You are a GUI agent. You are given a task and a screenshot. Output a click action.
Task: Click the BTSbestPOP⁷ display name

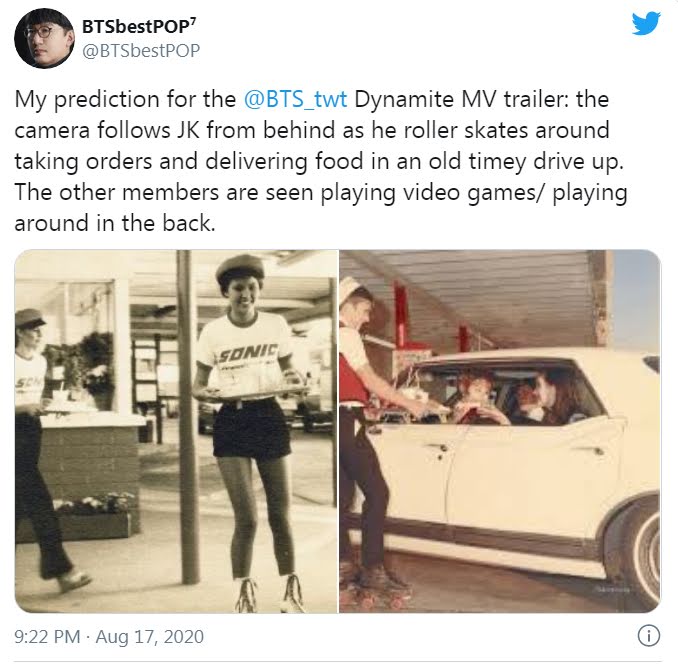tap(139, 26)
